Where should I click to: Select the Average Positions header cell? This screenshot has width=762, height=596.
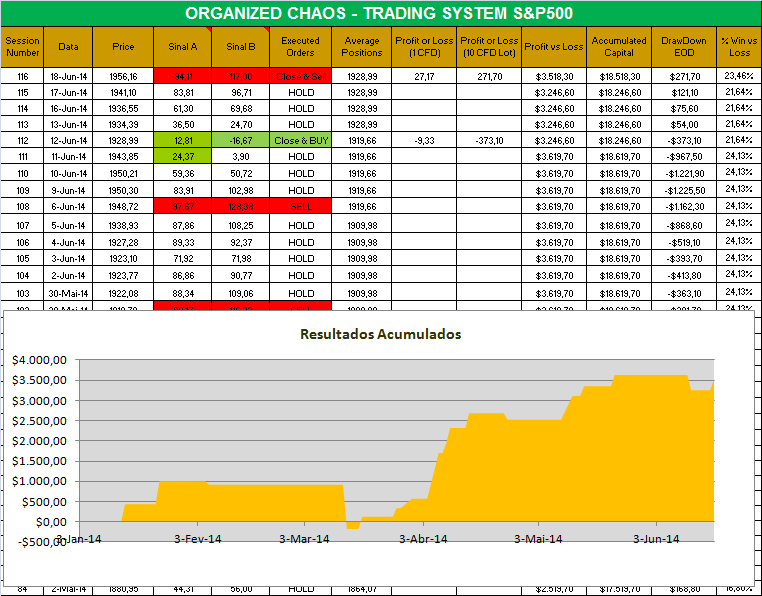(x=362, y=47)
